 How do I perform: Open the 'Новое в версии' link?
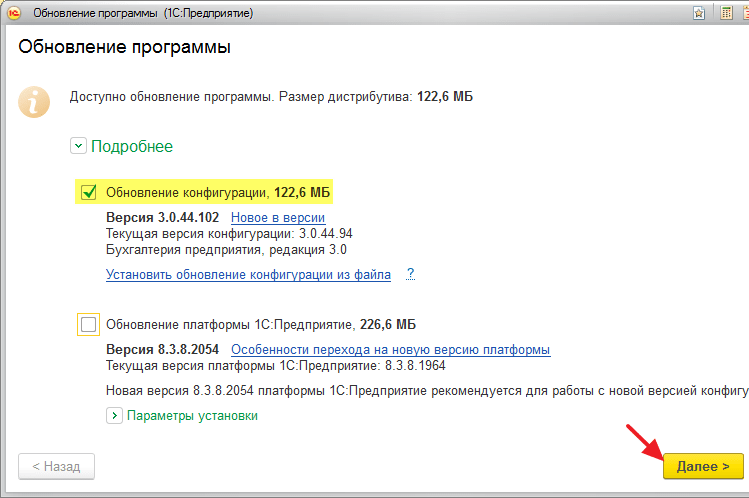278,218
